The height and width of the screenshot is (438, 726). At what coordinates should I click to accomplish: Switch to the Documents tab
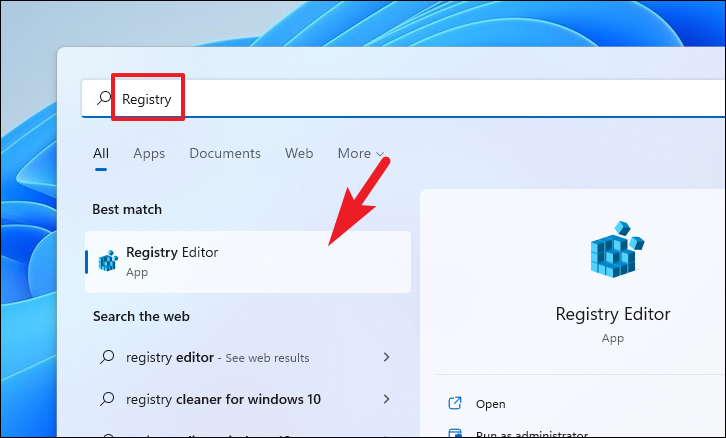point(225,153)
